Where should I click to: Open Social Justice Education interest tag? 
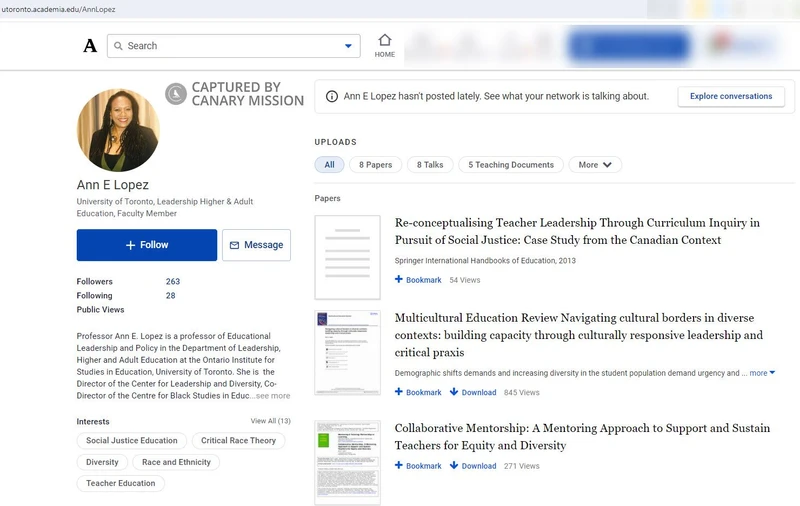click(132, 441)
